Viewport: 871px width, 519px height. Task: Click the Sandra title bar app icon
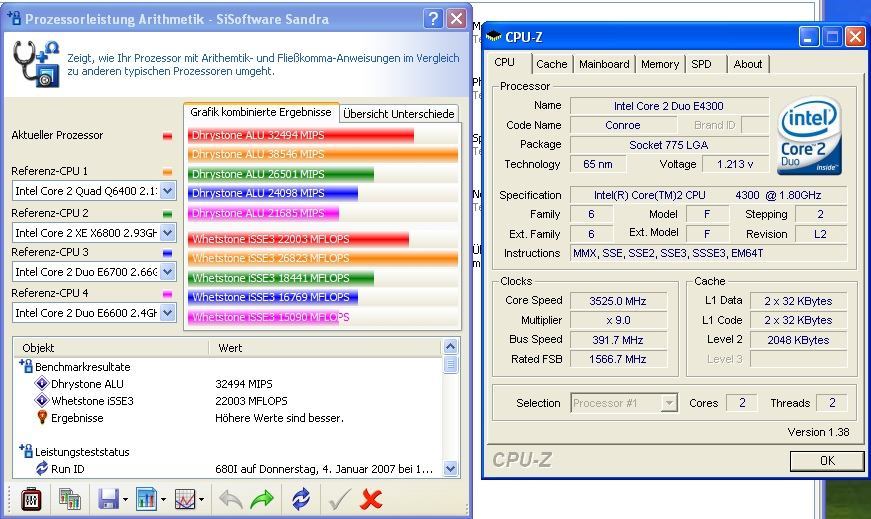click(14, 18)
